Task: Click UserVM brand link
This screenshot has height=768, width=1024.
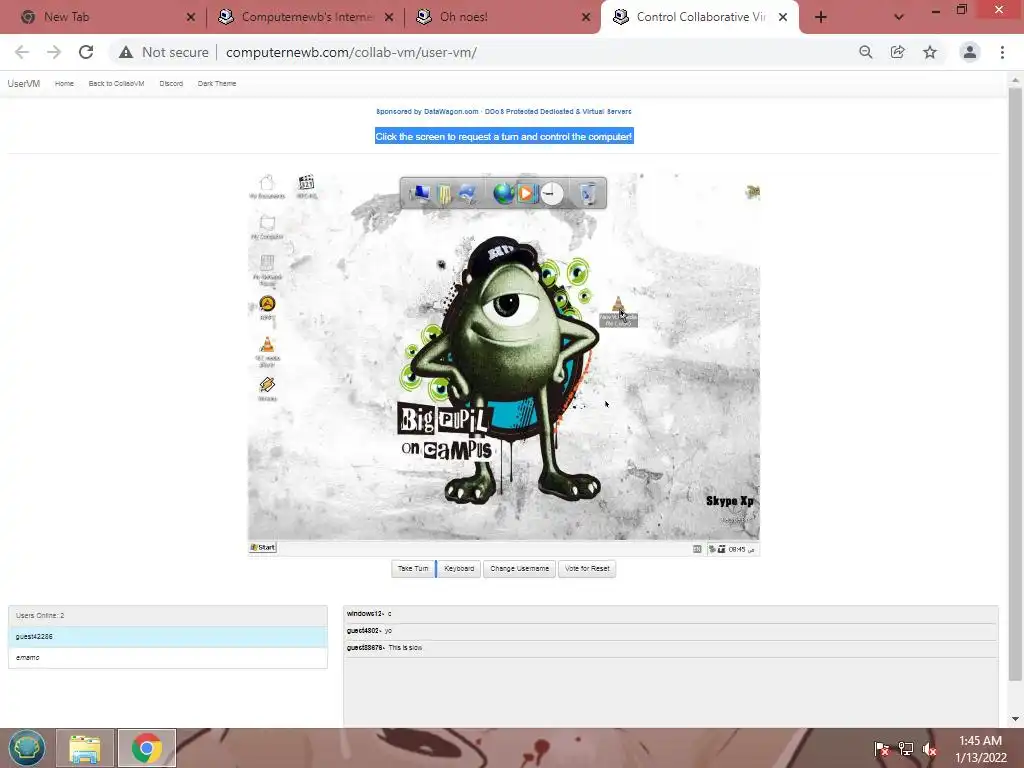Action: point(24,84)
